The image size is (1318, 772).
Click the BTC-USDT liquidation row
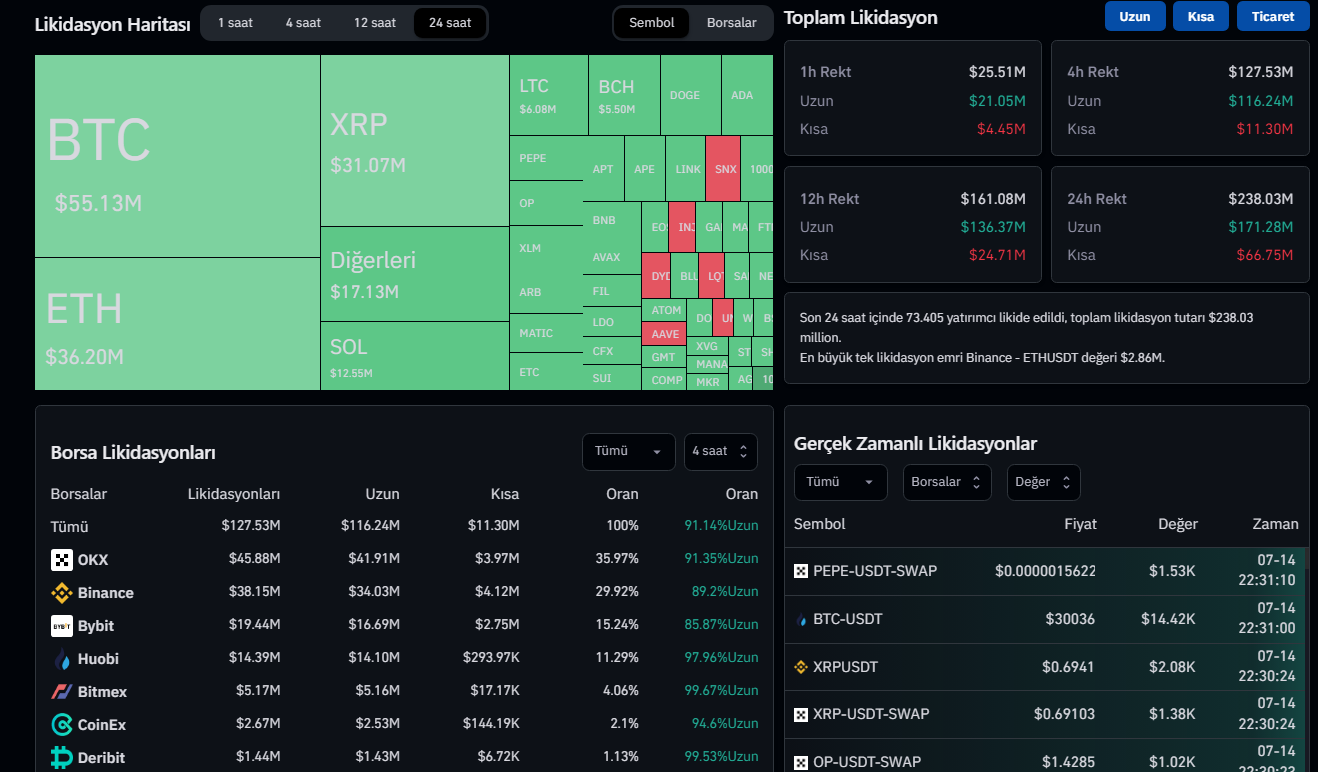[1045, 619]
